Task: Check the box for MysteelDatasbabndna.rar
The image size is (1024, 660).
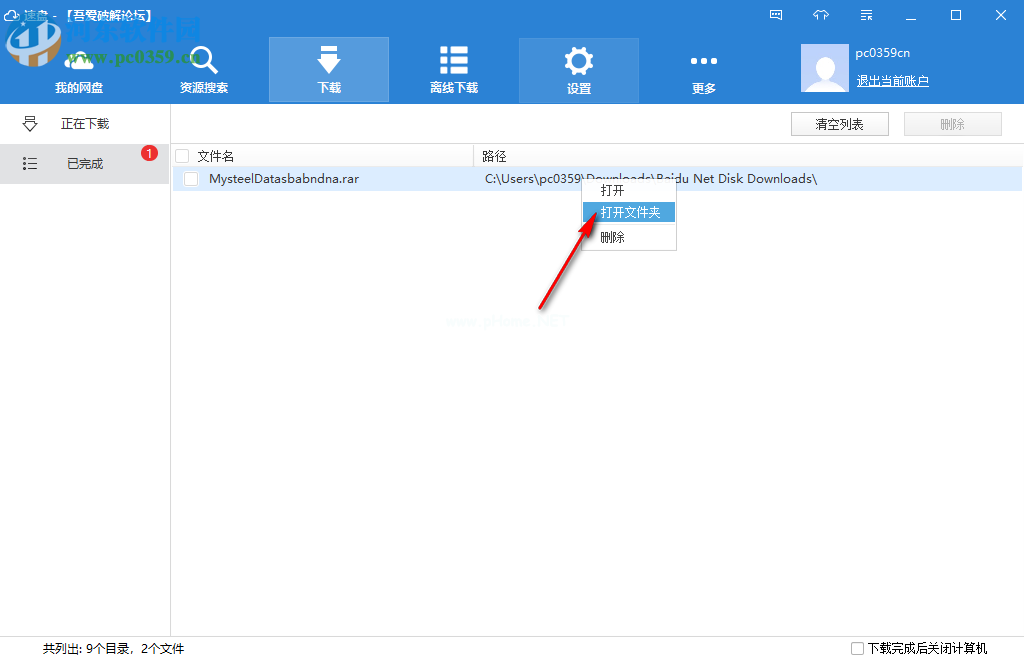Action: 191,179
